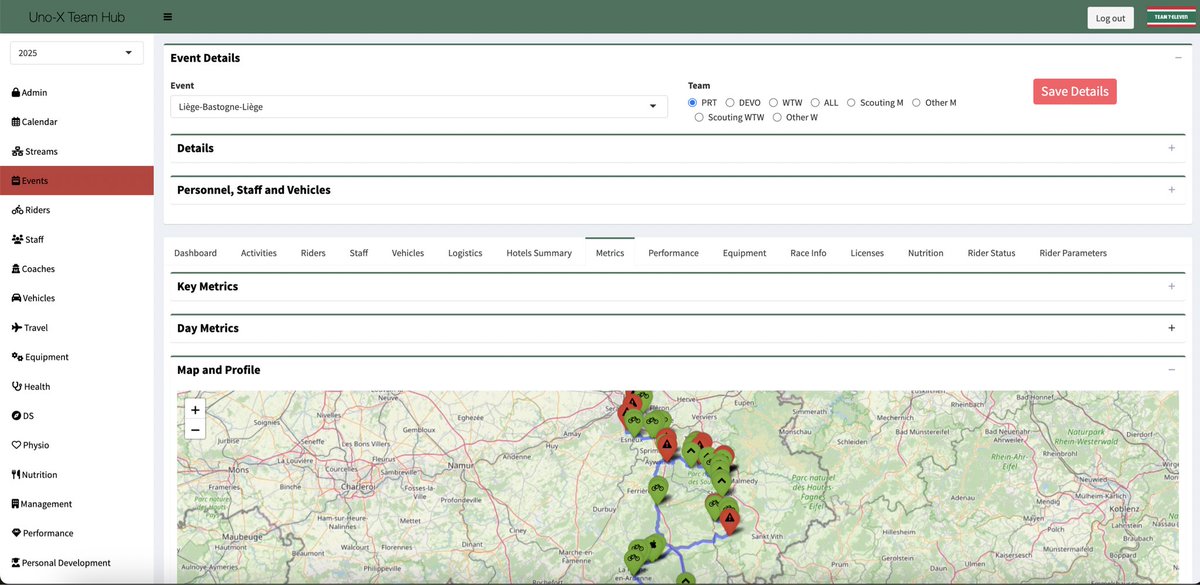The image size is (1200, 585).
Task: Open Physio section
Action: click(x=30, y=445)
